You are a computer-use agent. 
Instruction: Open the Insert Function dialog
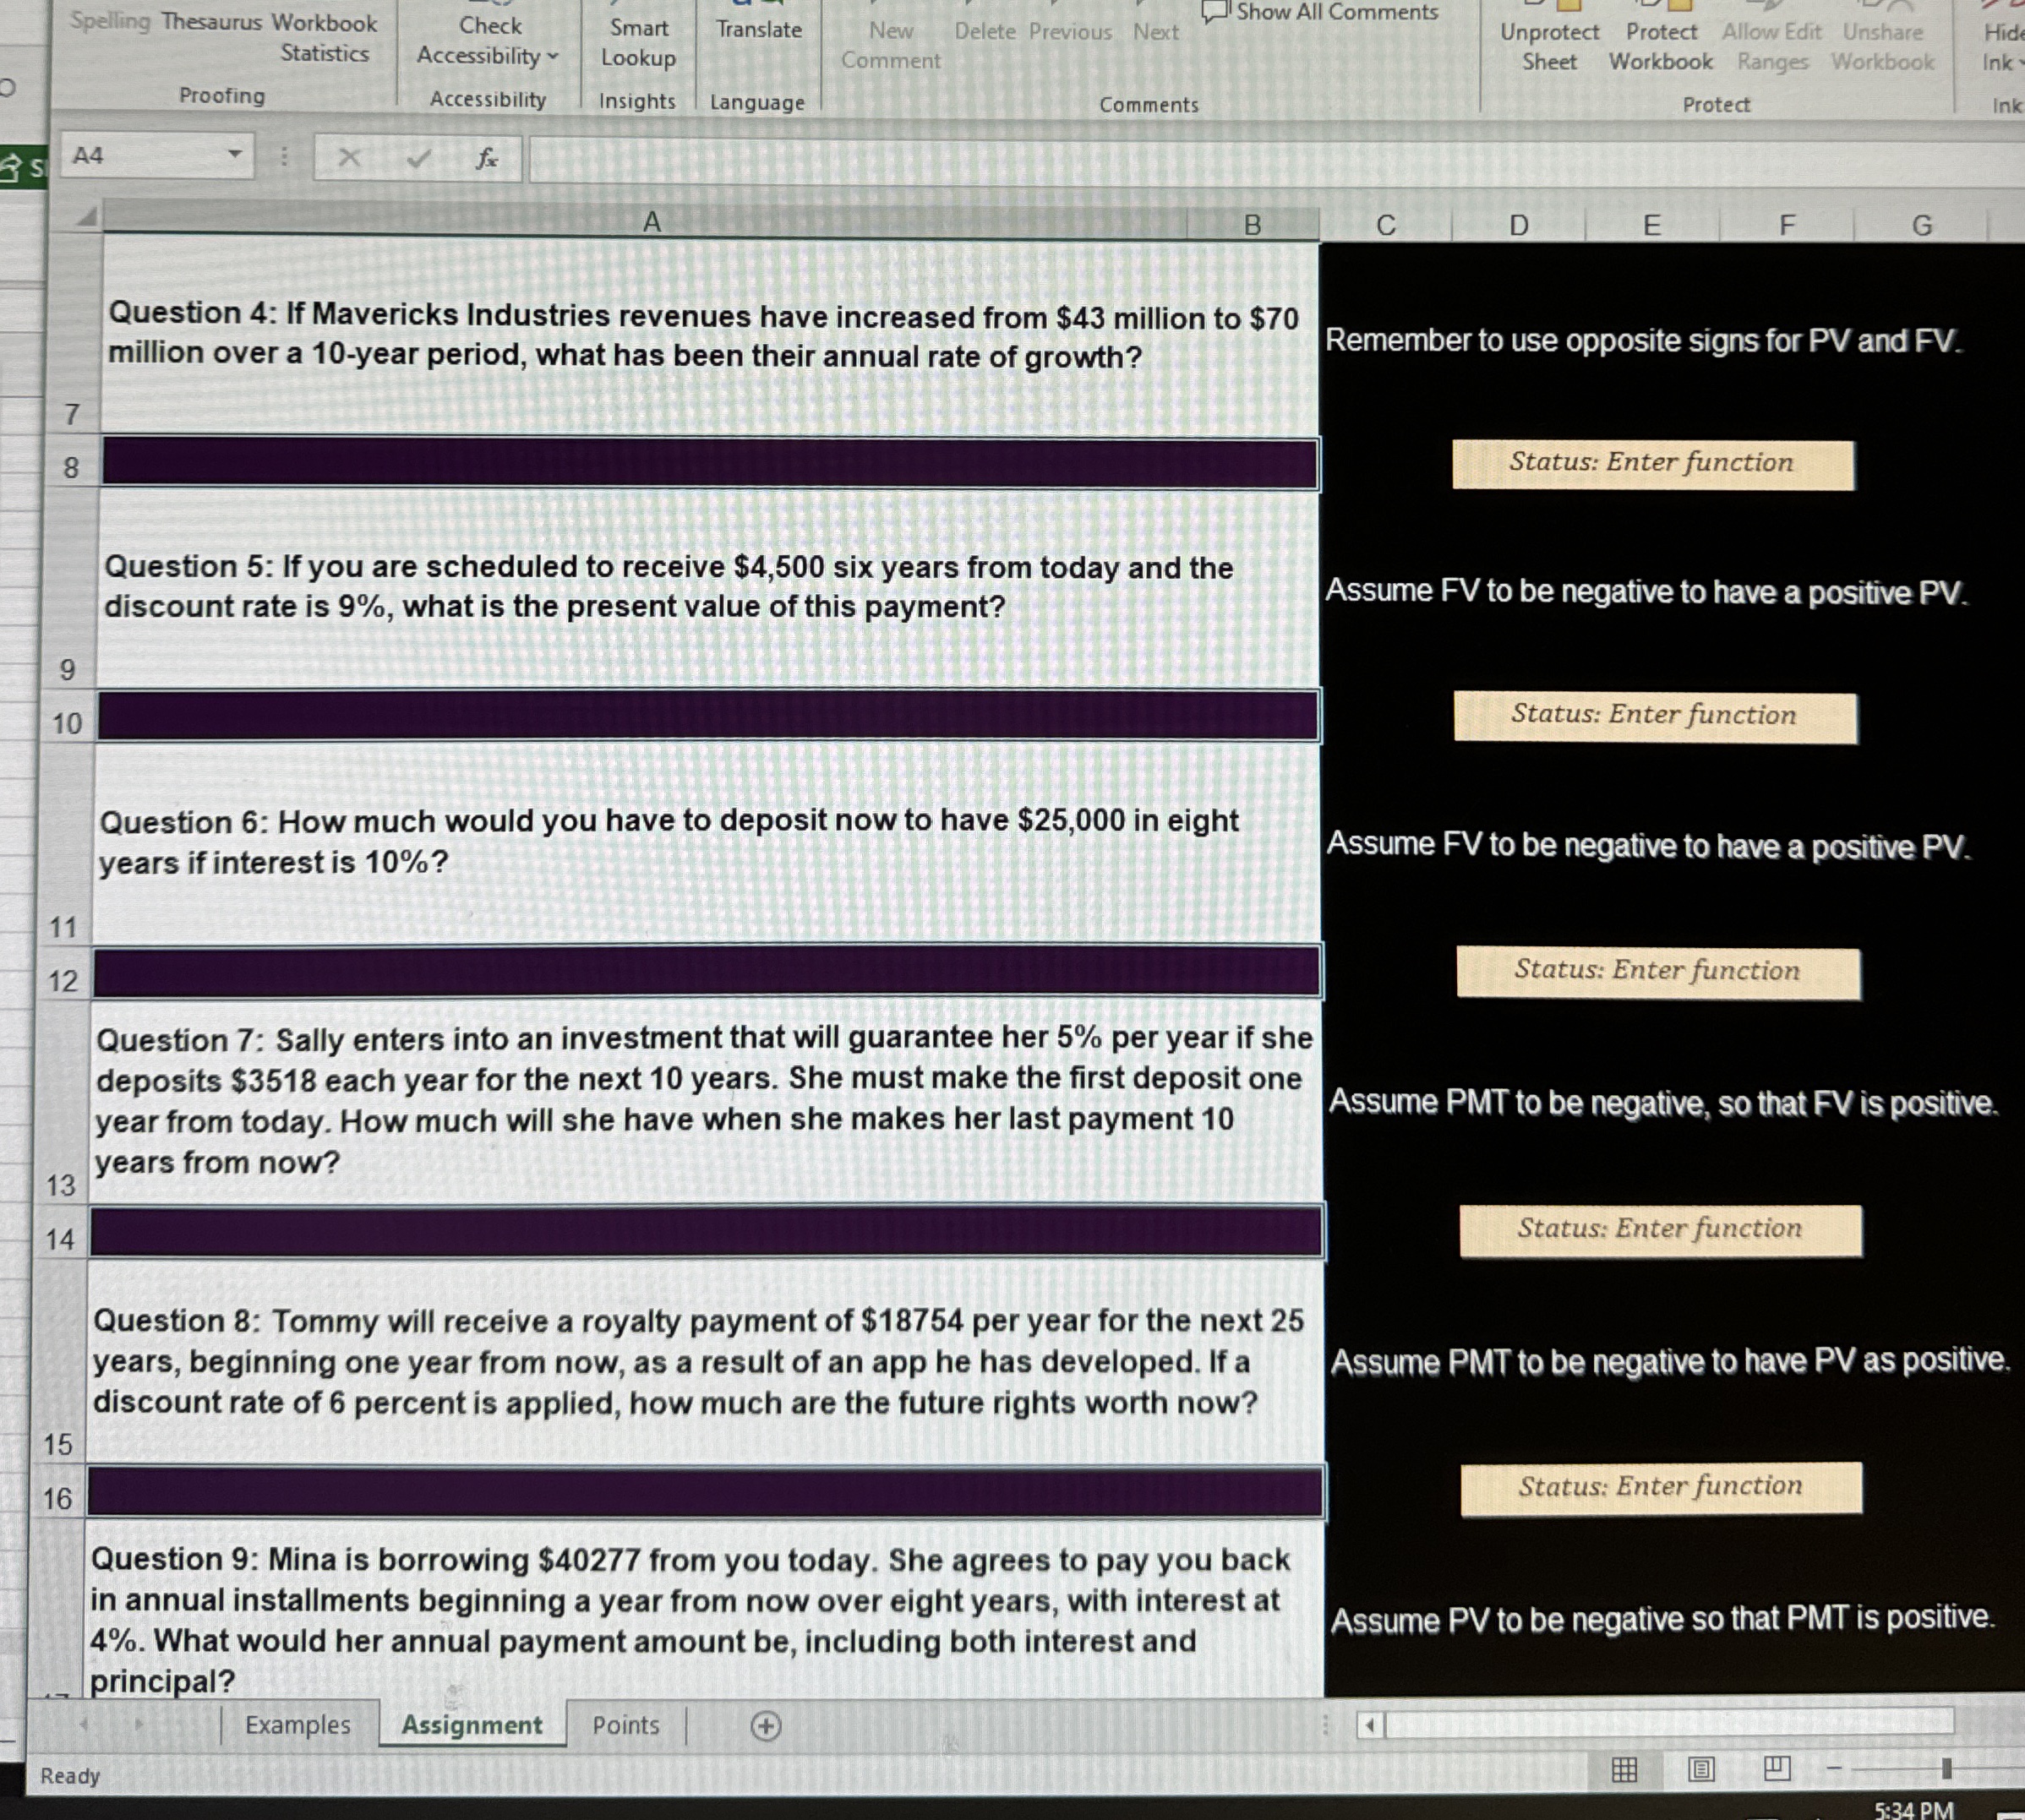click(487, 160)
